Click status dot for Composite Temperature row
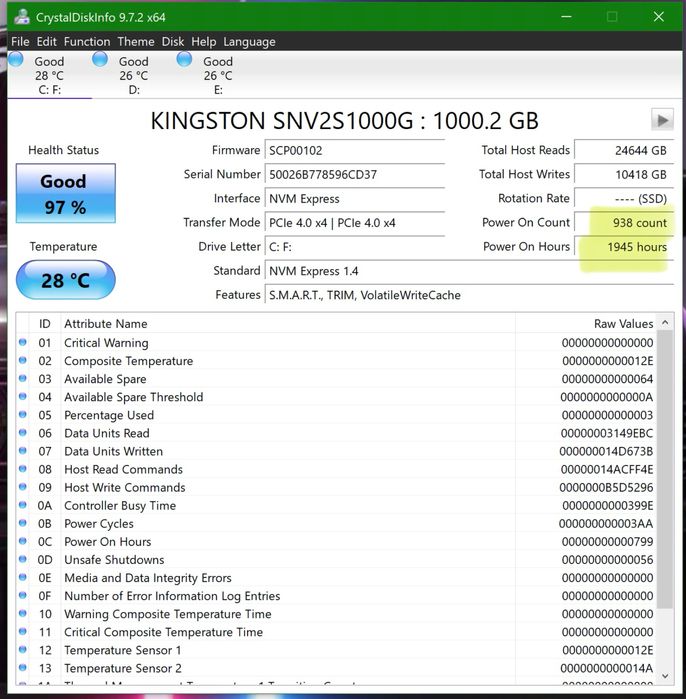This screenshot has width=686, height=699. [23, 360]
